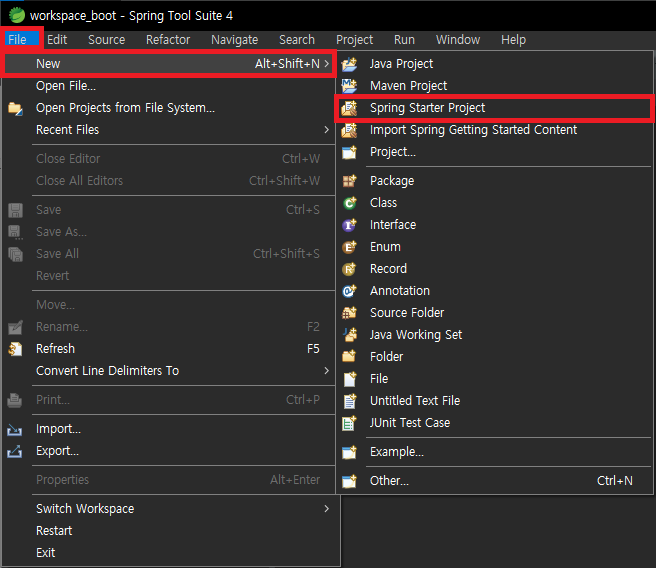
Task: Select Import Spring Getting Started Content
Action: pyautogui.click(x=494, y=130)
